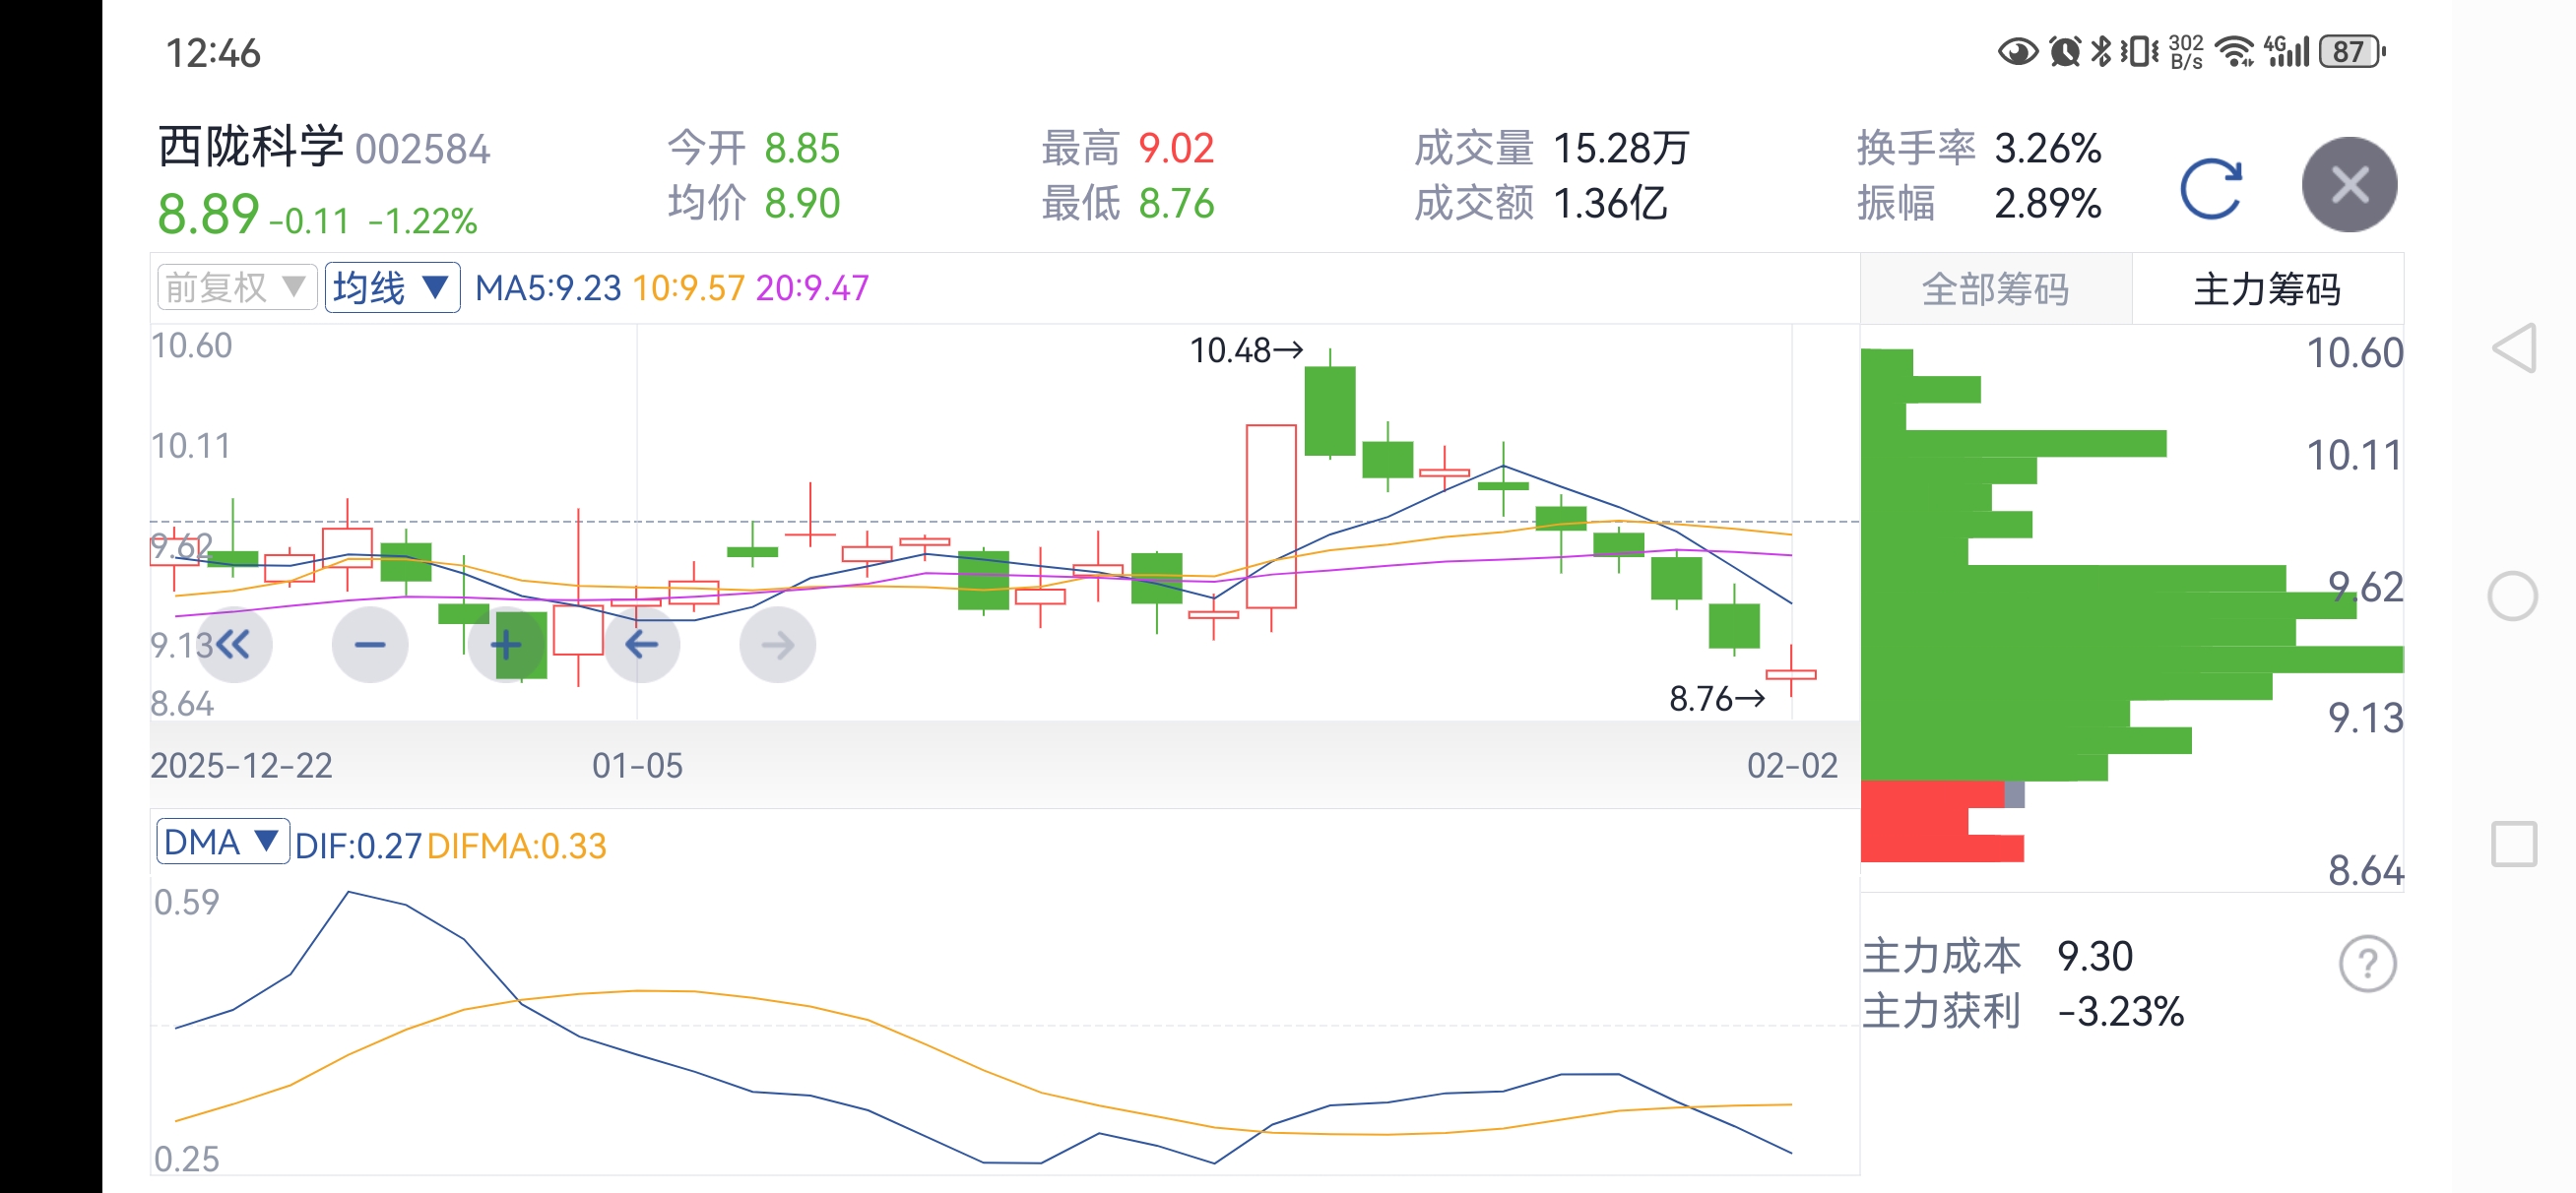2576x1193 pixels.
Task: Open help question mark for 主力成本
Action: point(2367,964)
